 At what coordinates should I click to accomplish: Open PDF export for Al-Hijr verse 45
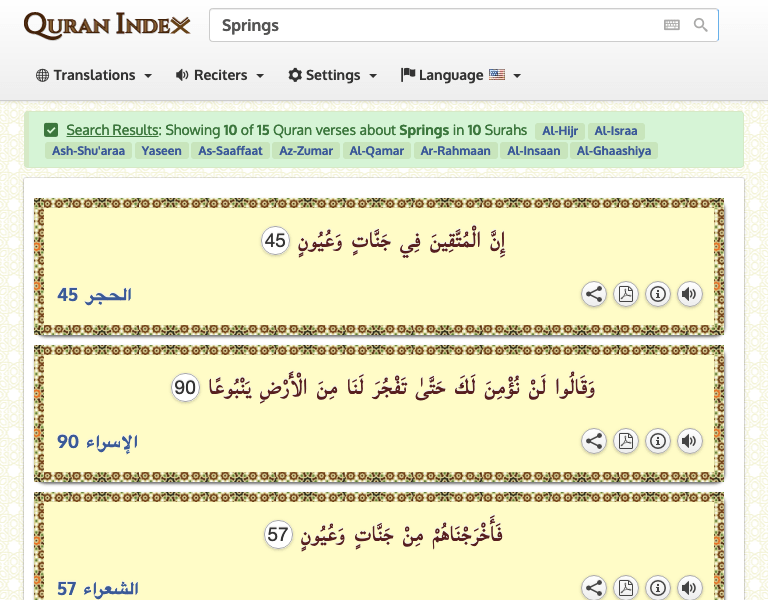point(626,294)
